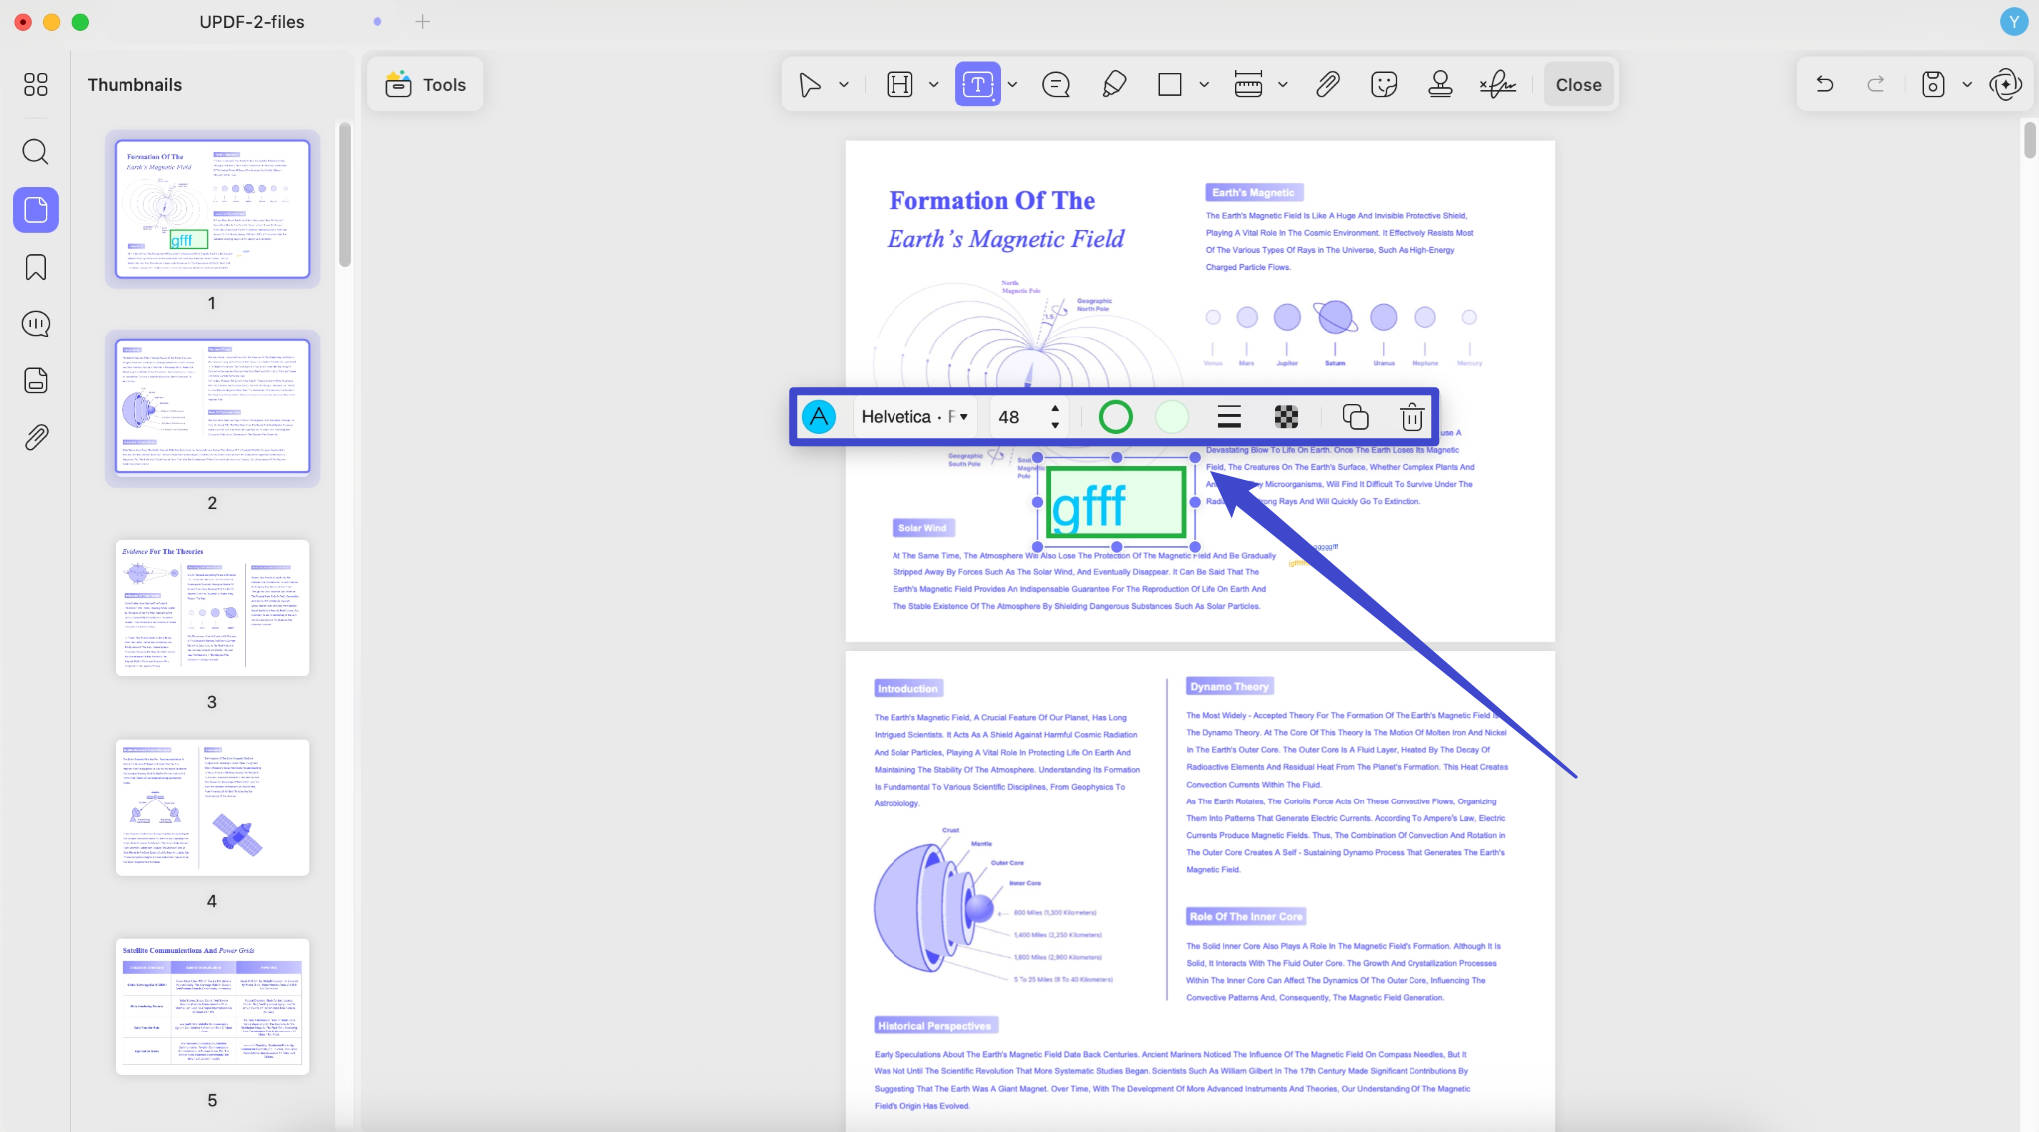This screenshot has width=2039, height=1132.
Task: Delete the text box with trash icon
Action: coord(1411,417)
